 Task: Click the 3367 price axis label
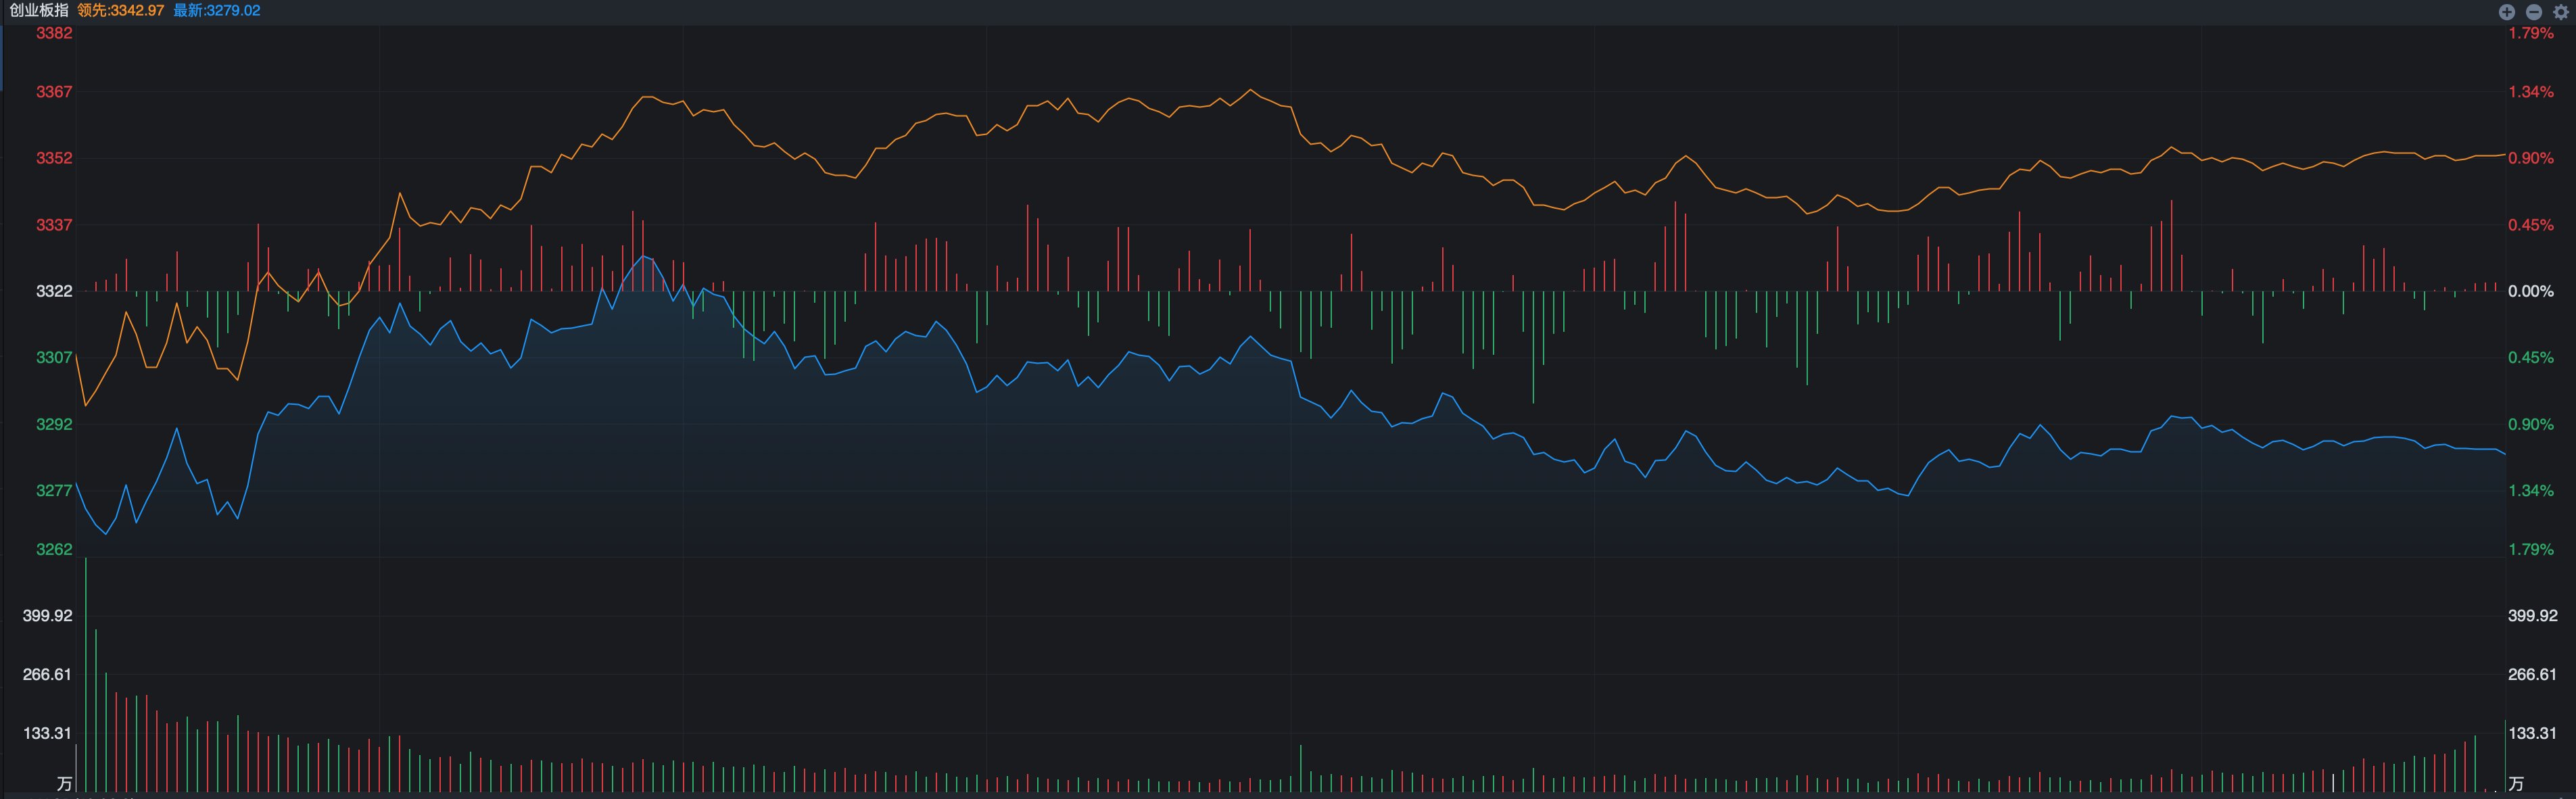click(54, 92)
